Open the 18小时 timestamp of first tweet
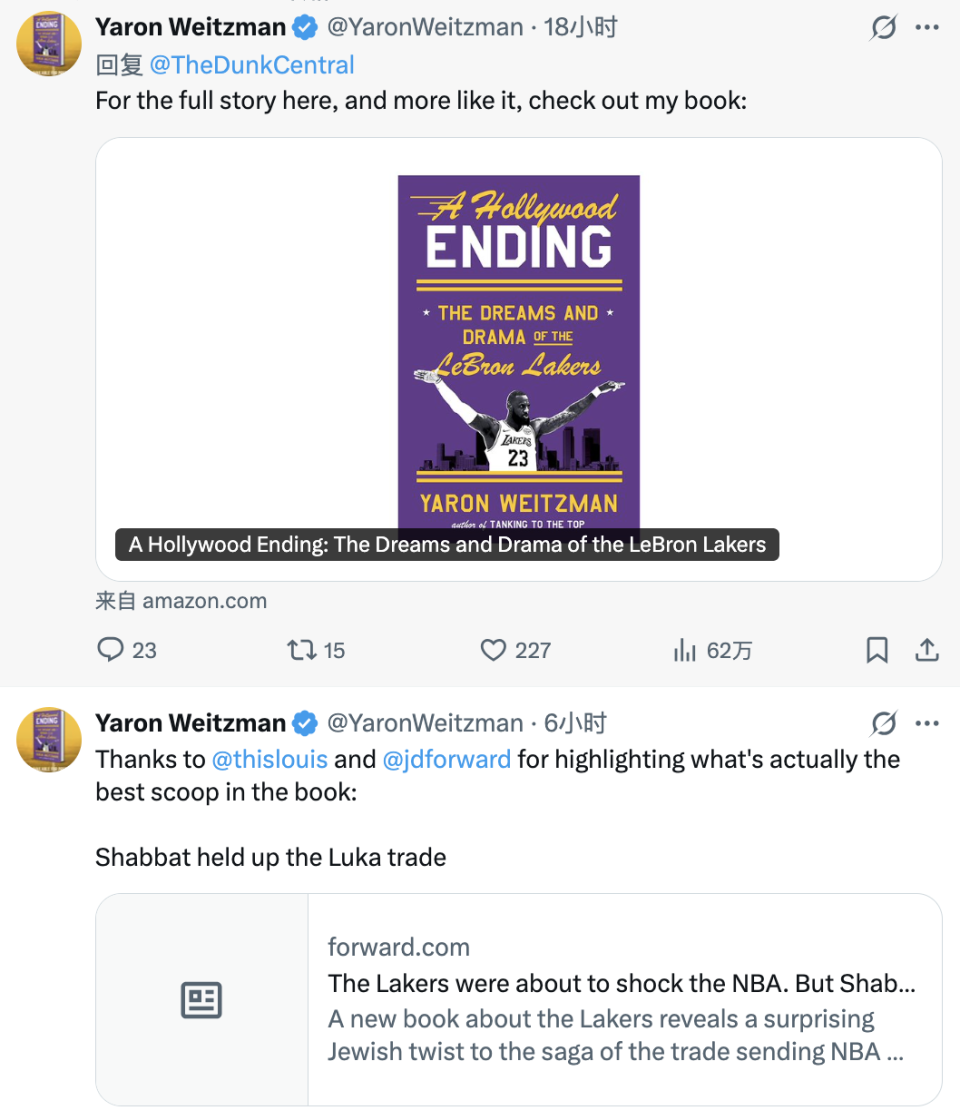The width and height of the screenshot is (960, 1120). 580,28
